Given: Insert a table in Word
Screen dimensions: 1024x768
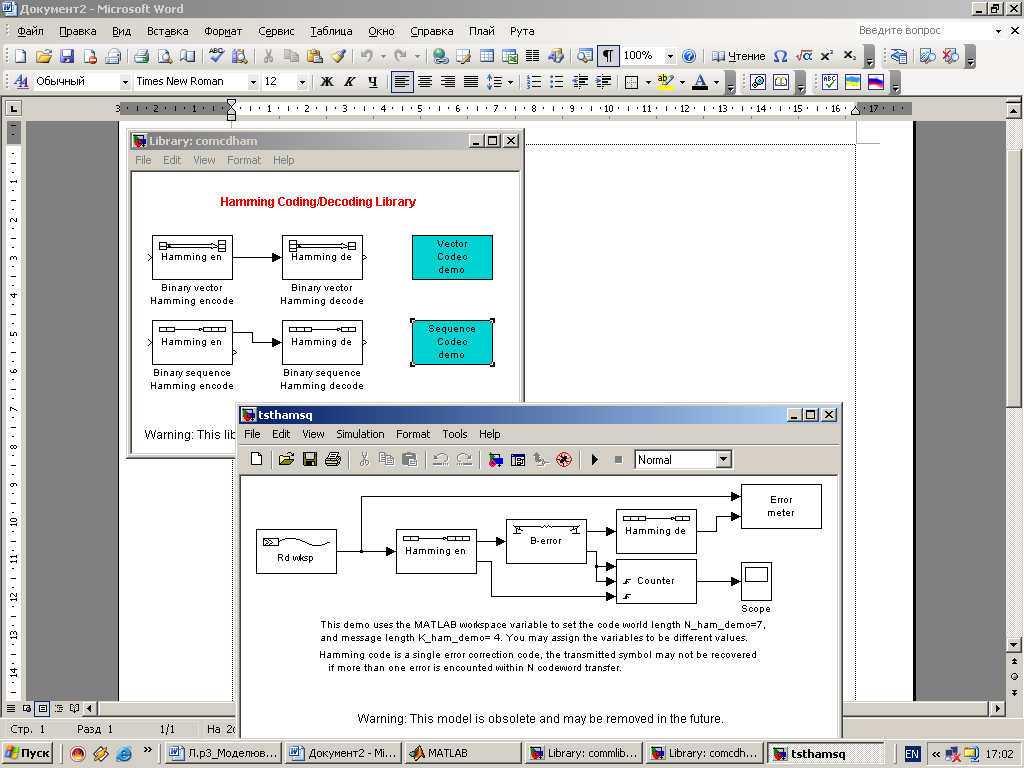Looking at the screenshot, I should [487, 56].
